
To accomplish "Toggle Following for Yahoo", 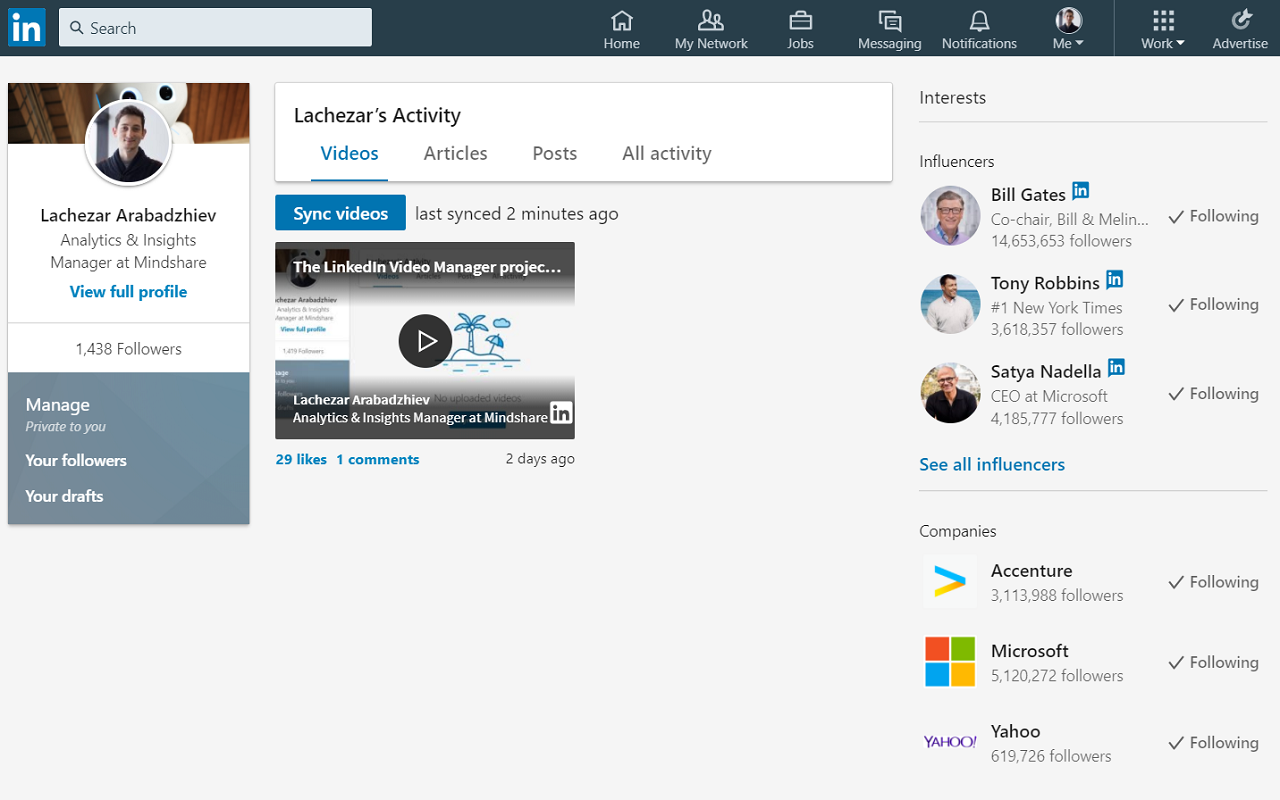I will pyautogui.click(x=1213, y=742).
